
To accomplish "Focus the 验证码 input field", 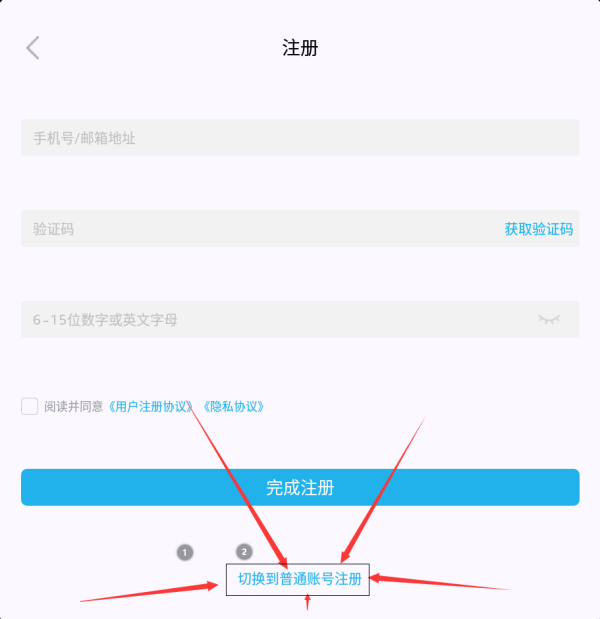I will pyautogui.click(x=261, y=229).
